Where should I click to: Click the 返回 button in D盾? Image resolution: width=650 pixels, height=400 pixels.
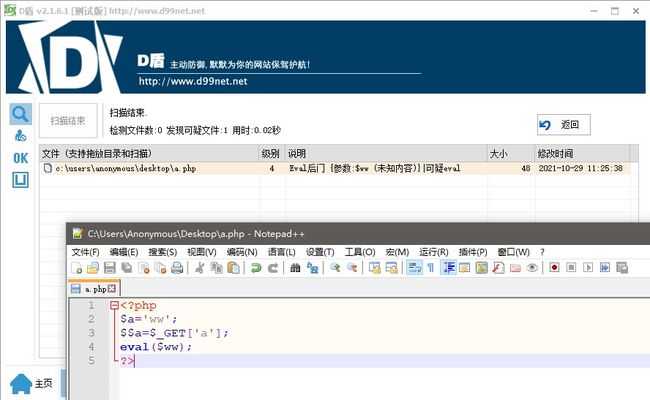564,125
